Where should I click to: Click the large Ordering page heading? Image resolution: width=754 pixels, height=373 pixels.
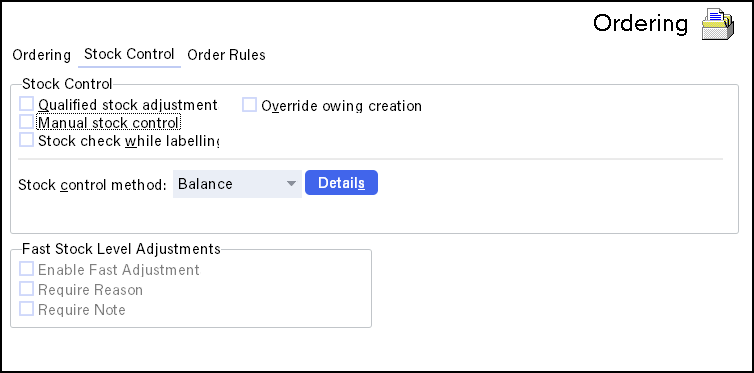point(640,23)
